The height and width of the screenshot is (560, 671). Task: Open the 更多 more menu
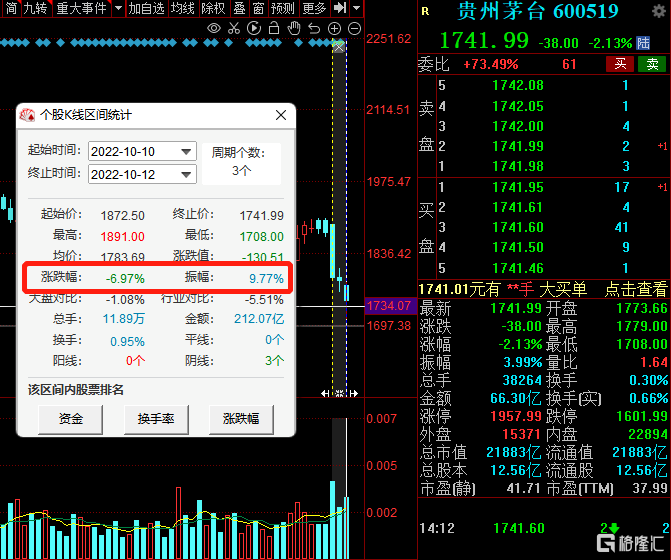(314, 8)
